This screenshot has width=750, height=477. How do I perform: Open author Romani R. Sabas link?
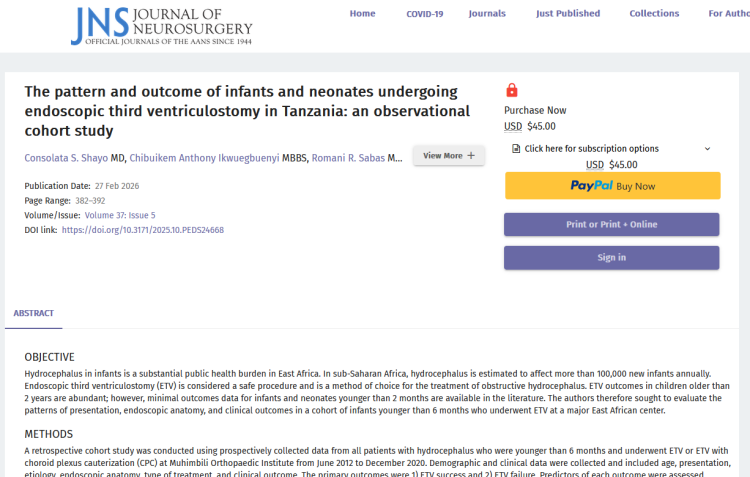(348, 158)
